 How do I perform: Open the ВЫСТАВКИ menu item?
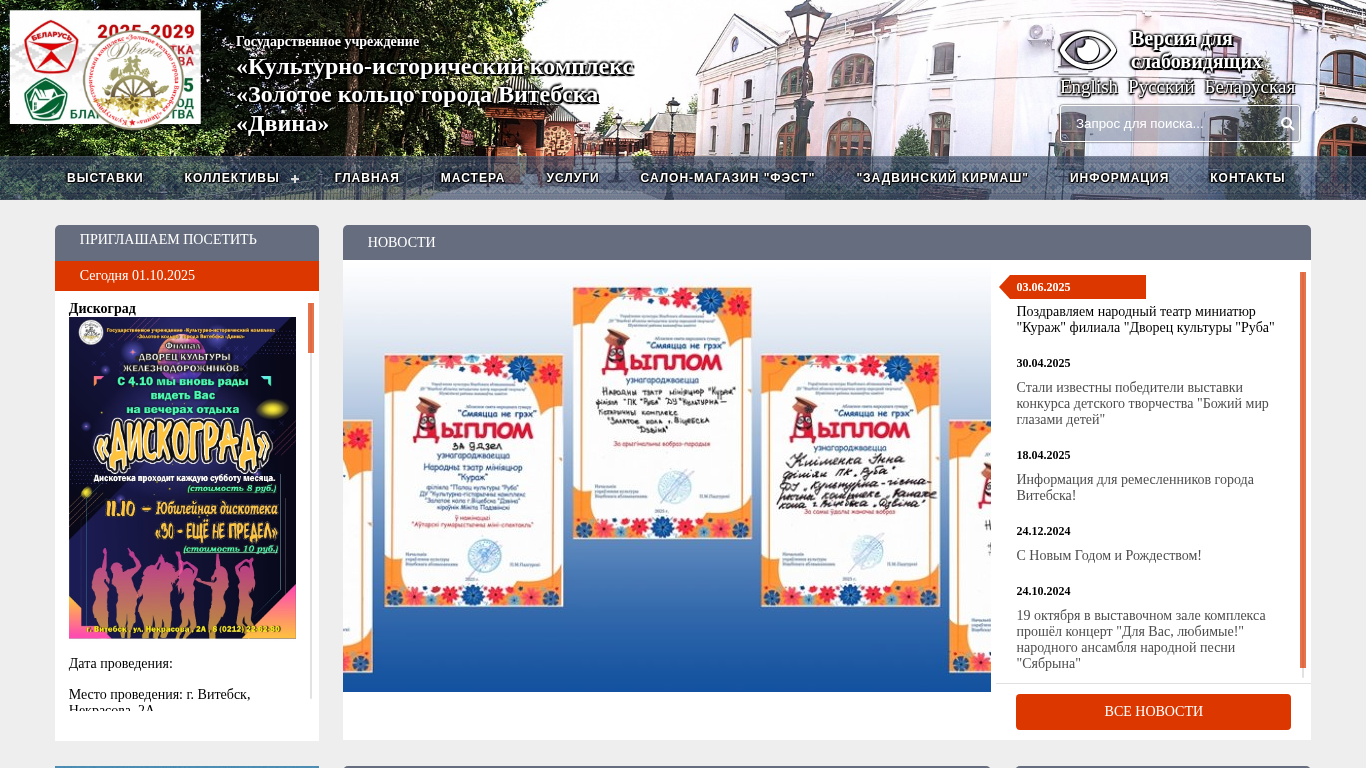105,178
